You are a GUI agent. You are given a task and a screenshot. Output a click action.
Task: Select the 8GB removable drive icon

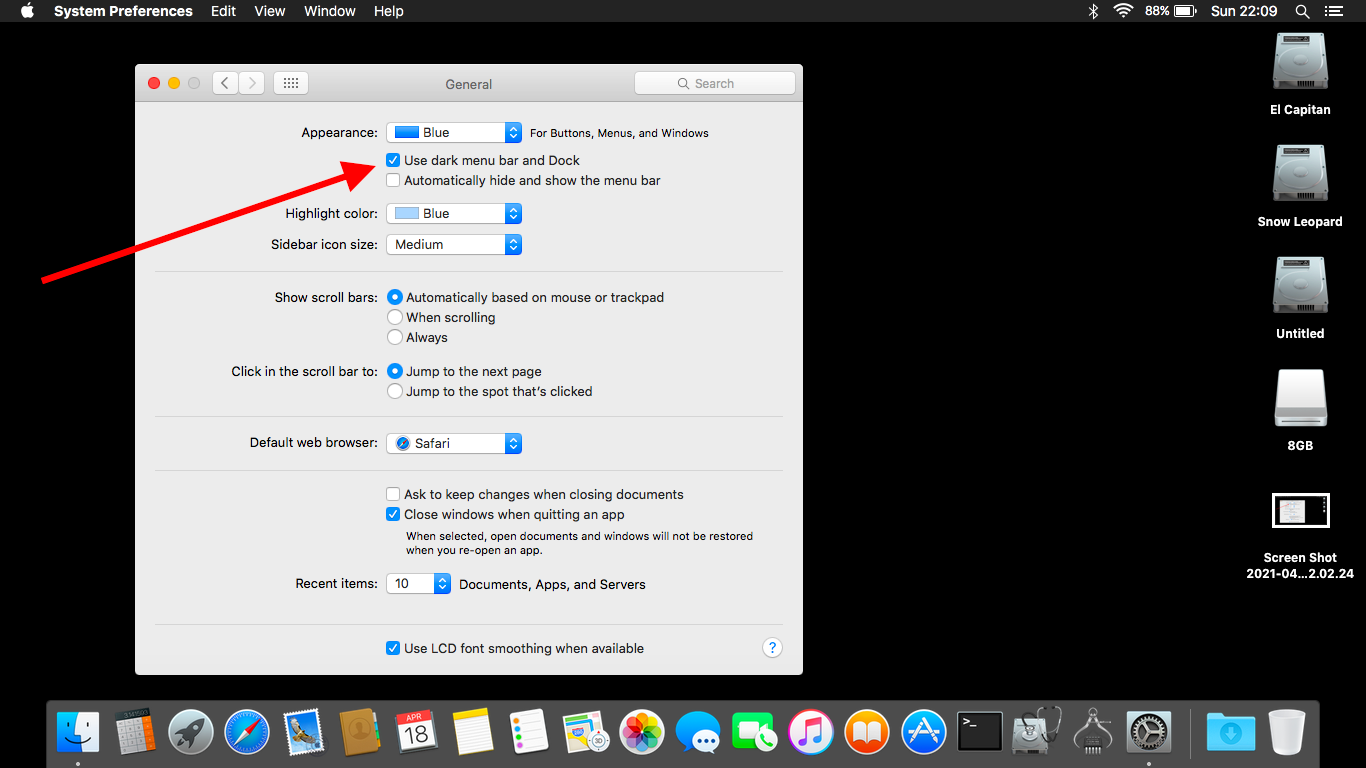pyautogui.click(x=1300, y=398)
